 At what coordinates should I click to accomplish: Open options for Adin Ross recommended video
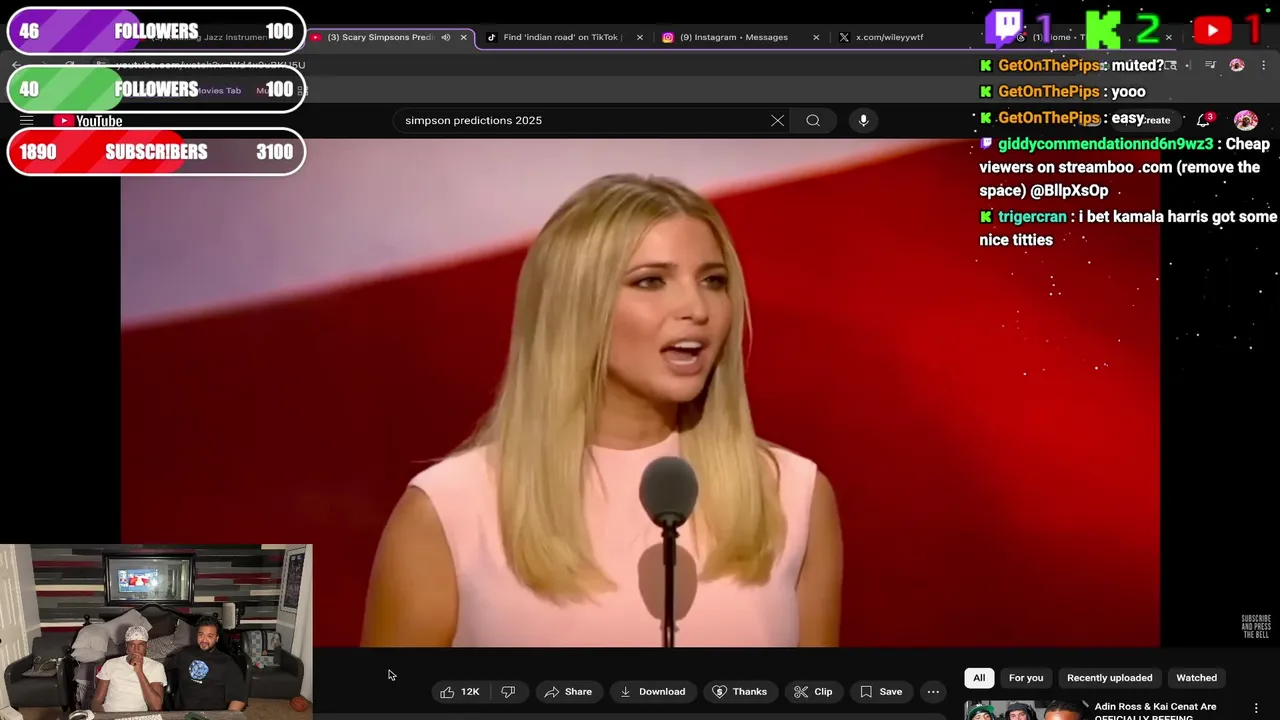coord(1257,708)
